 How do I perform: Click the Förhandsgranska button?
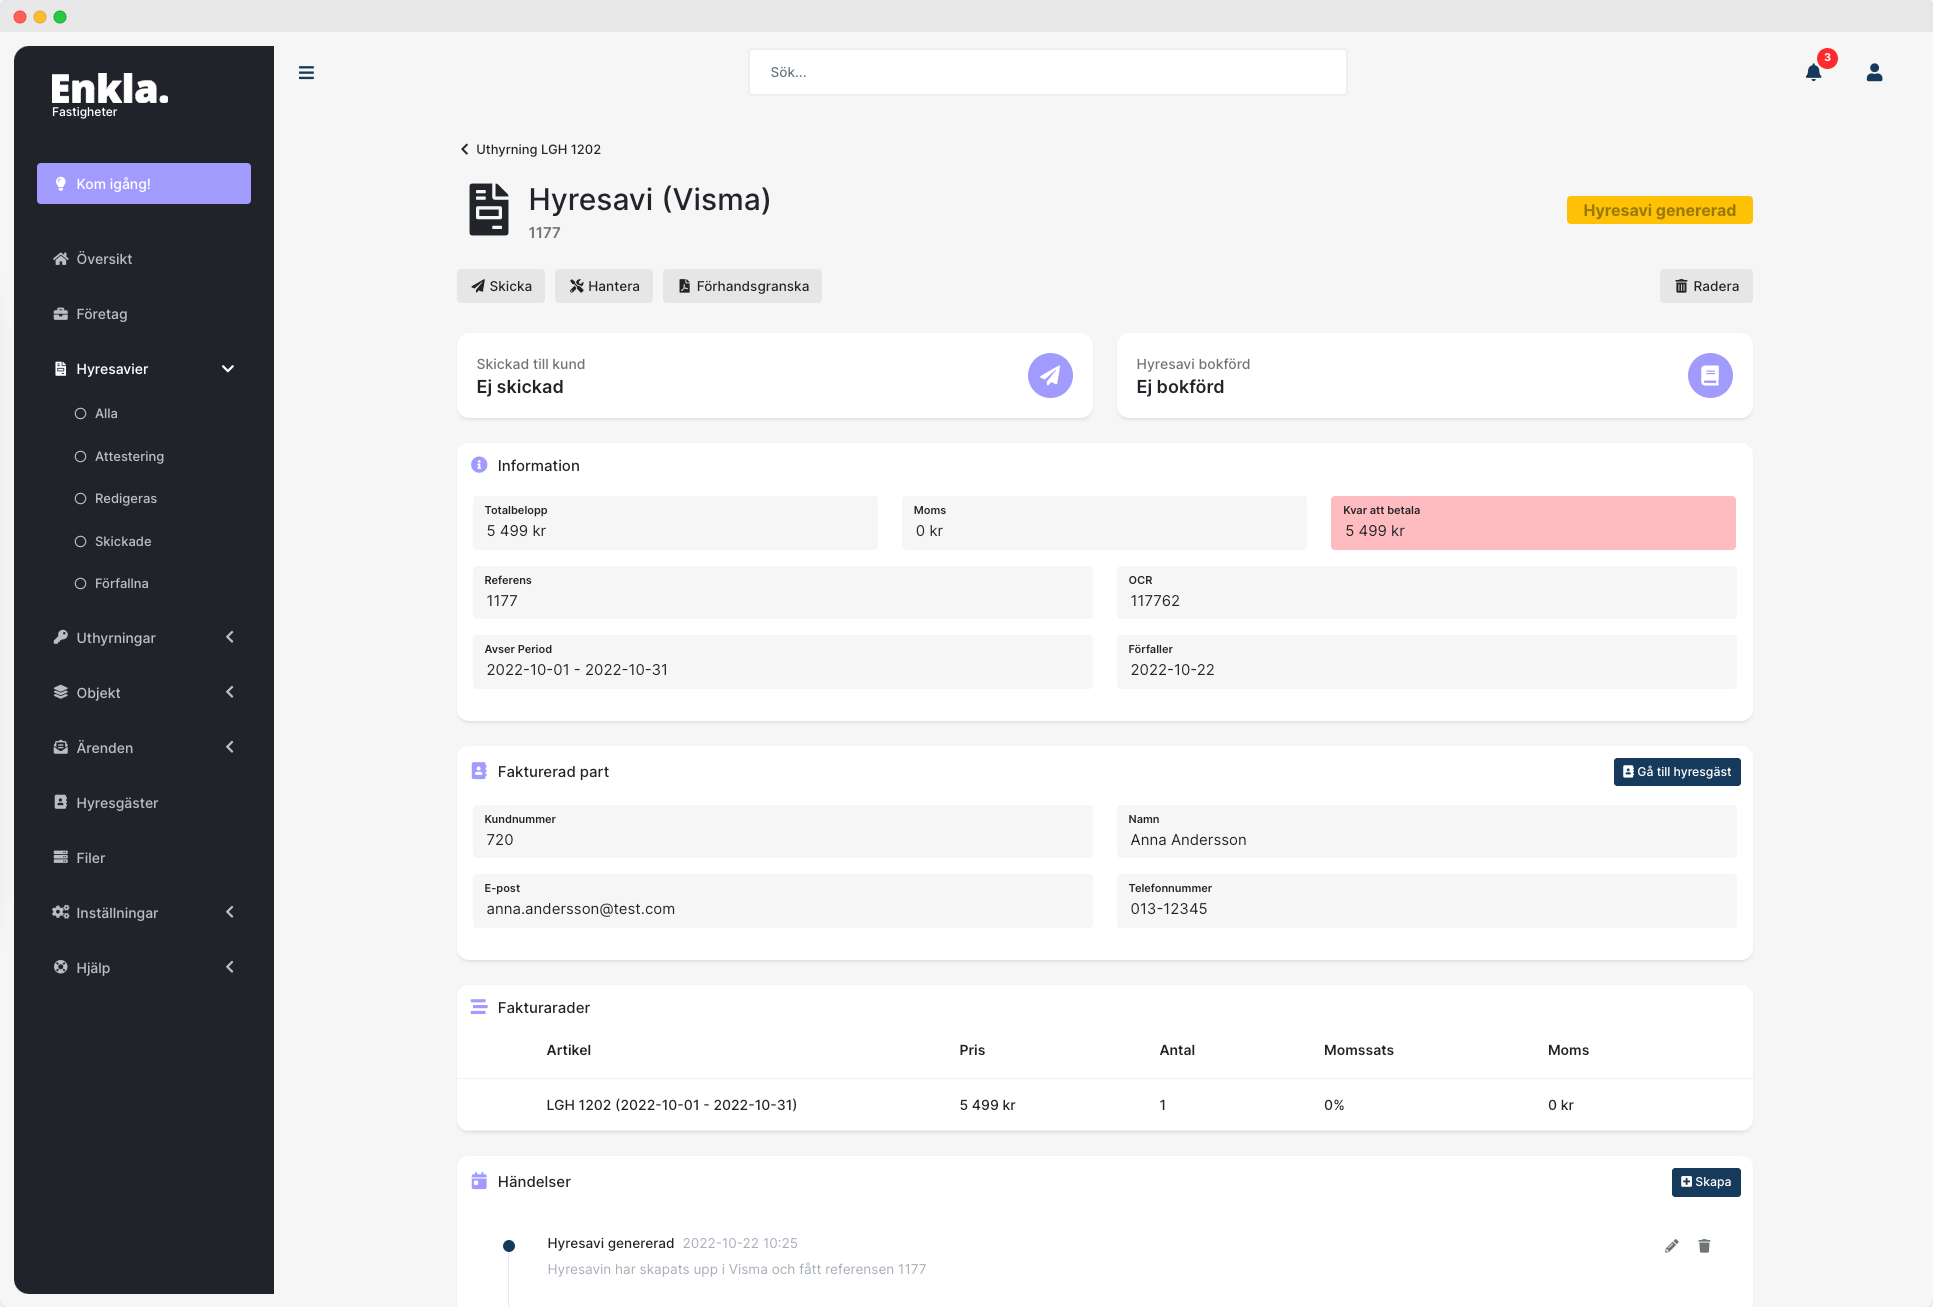coord(742,286)
